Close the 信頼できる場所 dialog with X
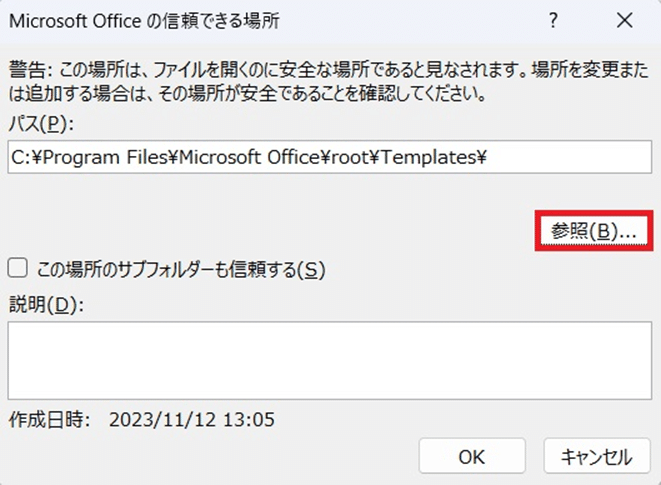 tap(624, 20)
